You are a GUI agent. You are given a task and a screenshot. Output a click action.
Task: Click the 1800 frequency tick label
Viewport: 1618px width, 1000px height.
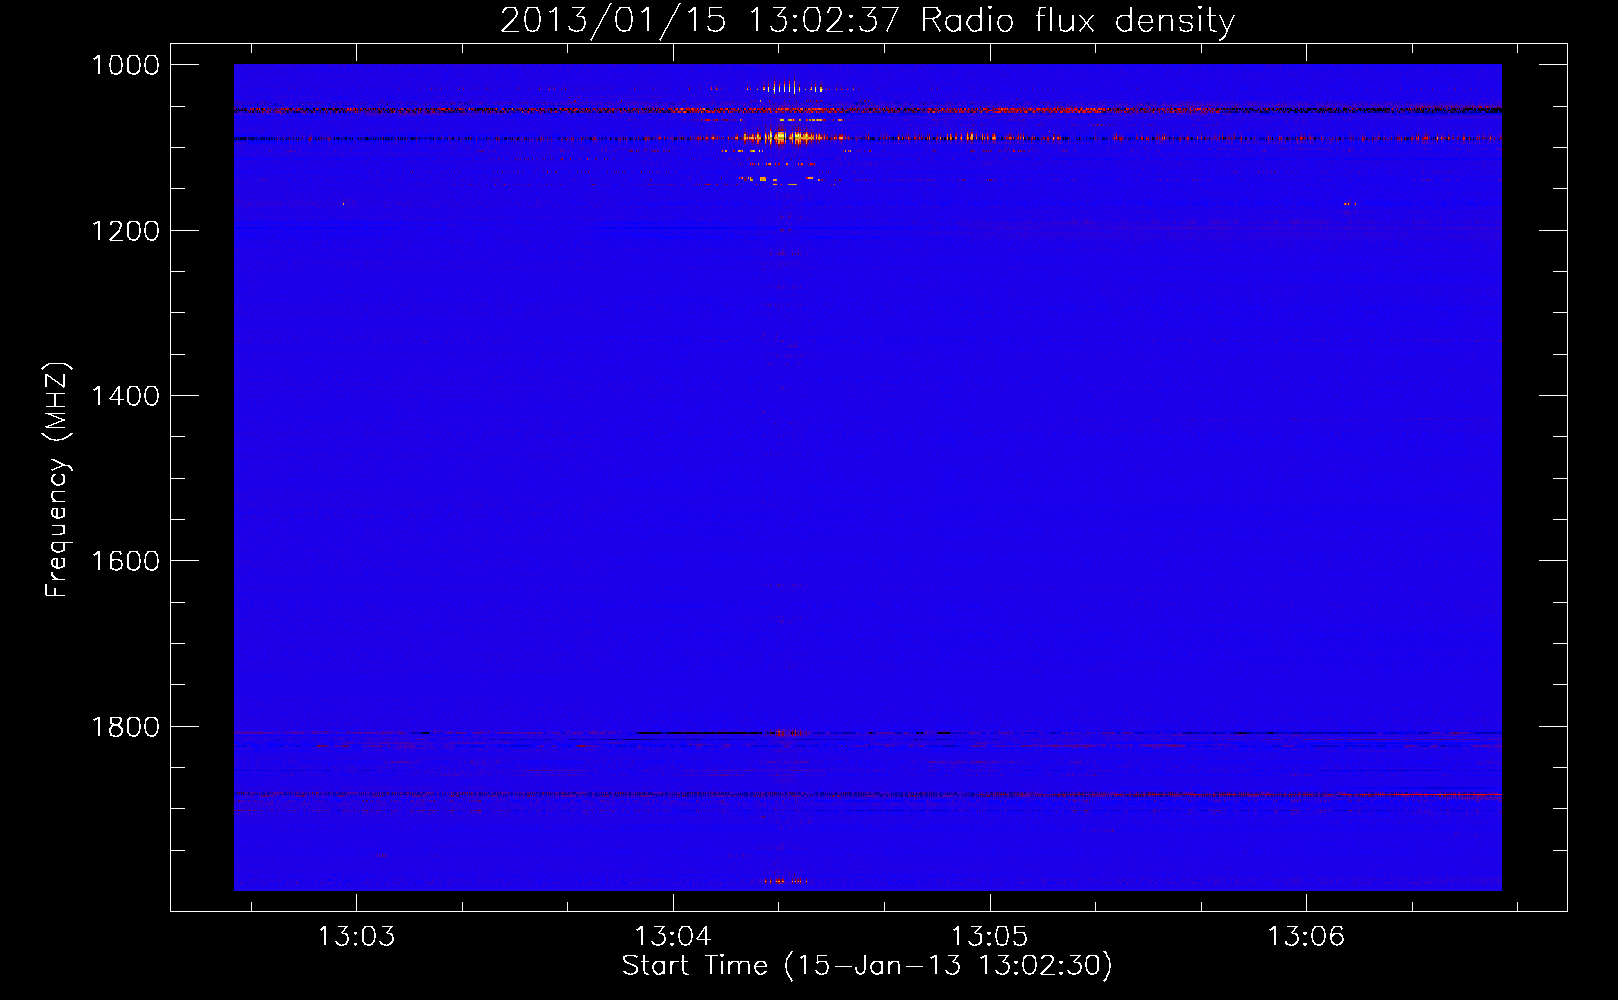tap(125, 727)
